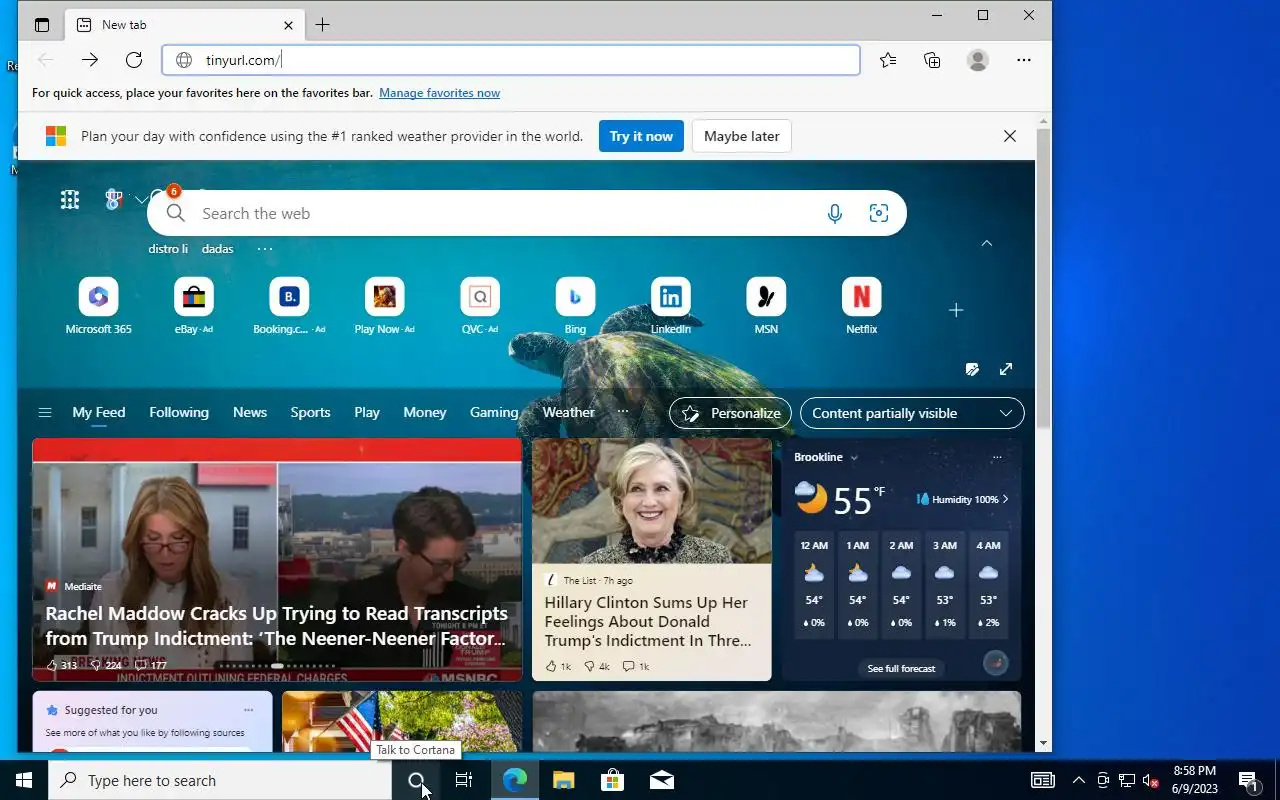Like the Hillary Clinton article
This screenshot has width=1280, height=800.
click(558, 666)
